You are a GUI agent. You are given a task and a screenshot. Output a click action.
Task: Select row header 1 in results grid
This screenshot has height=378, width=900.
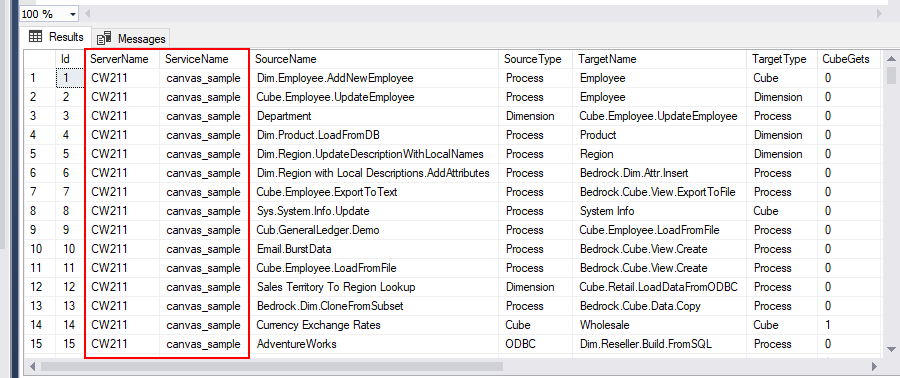pos(40,78)
